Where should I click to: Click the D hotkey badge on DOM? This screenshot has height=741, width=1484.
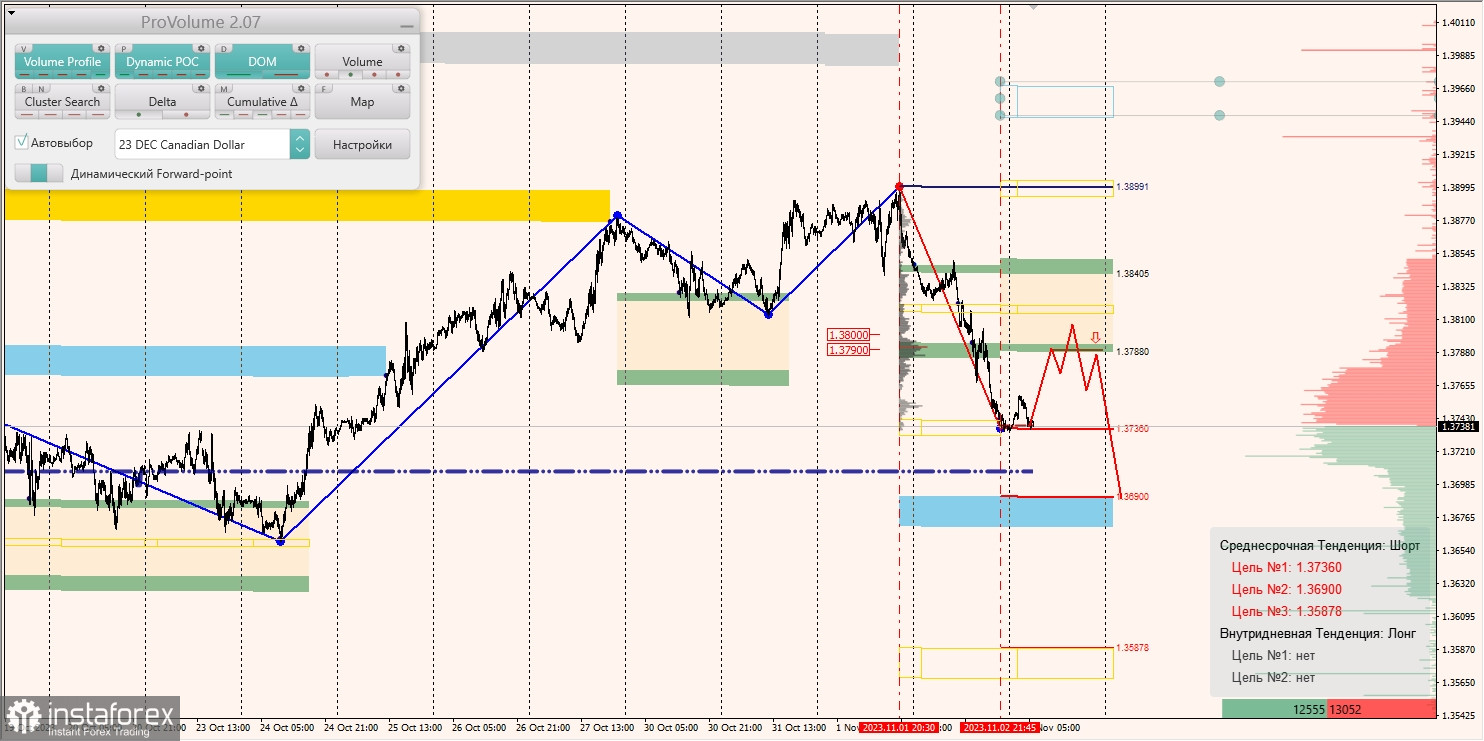click(x=224, y=48)
